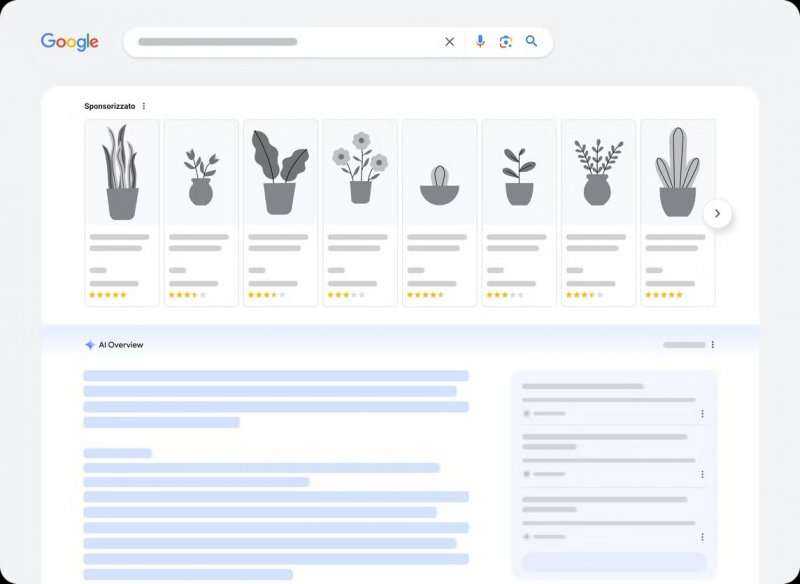Open the three-dot menu on the first sidebar card
Viewport: 800px width, 584px height.
tap(703, 414)
